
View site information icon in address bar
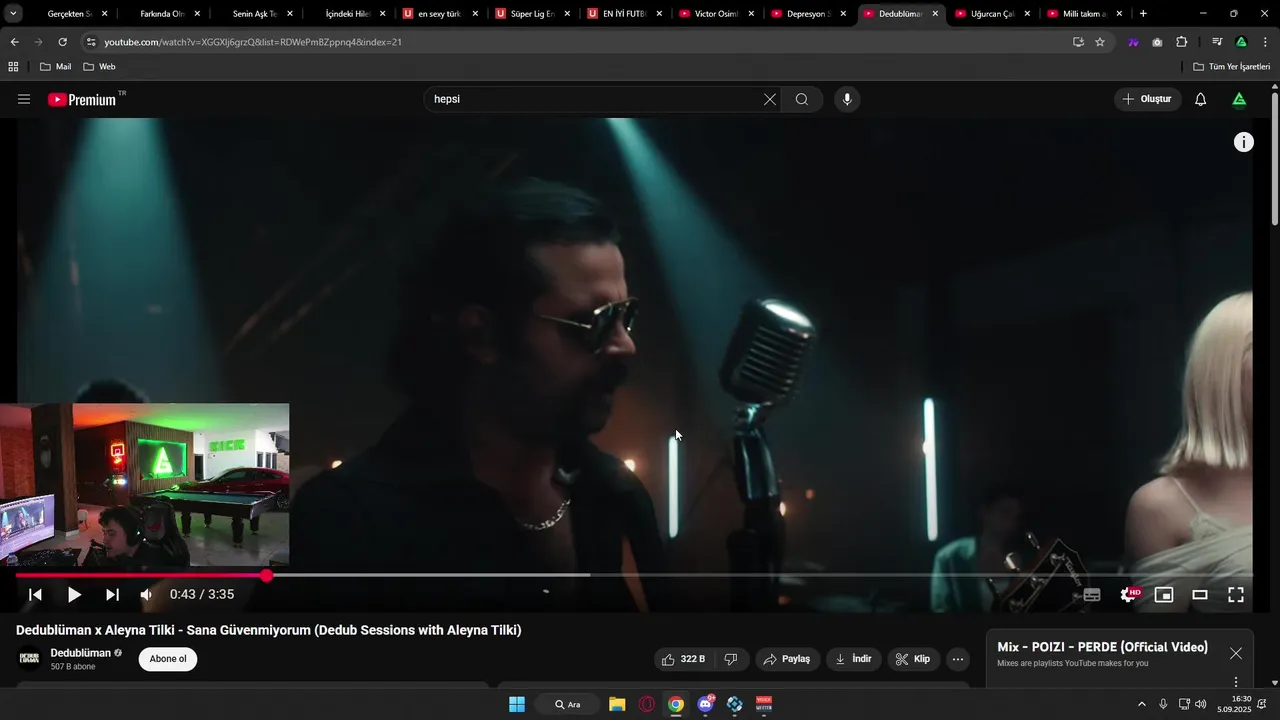click(x=91, y=42)
